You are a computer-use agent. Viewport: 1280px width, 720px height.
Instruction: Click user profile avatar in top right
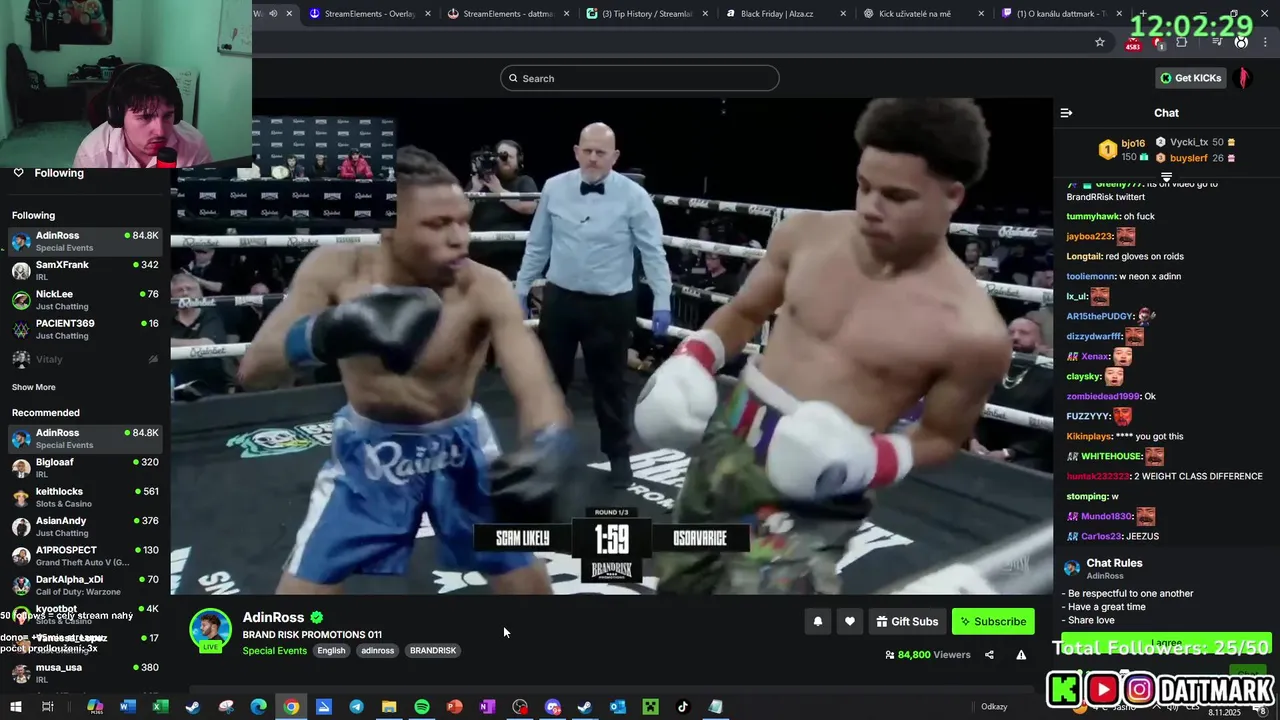pyautogui.click(x=1244, y=78)
